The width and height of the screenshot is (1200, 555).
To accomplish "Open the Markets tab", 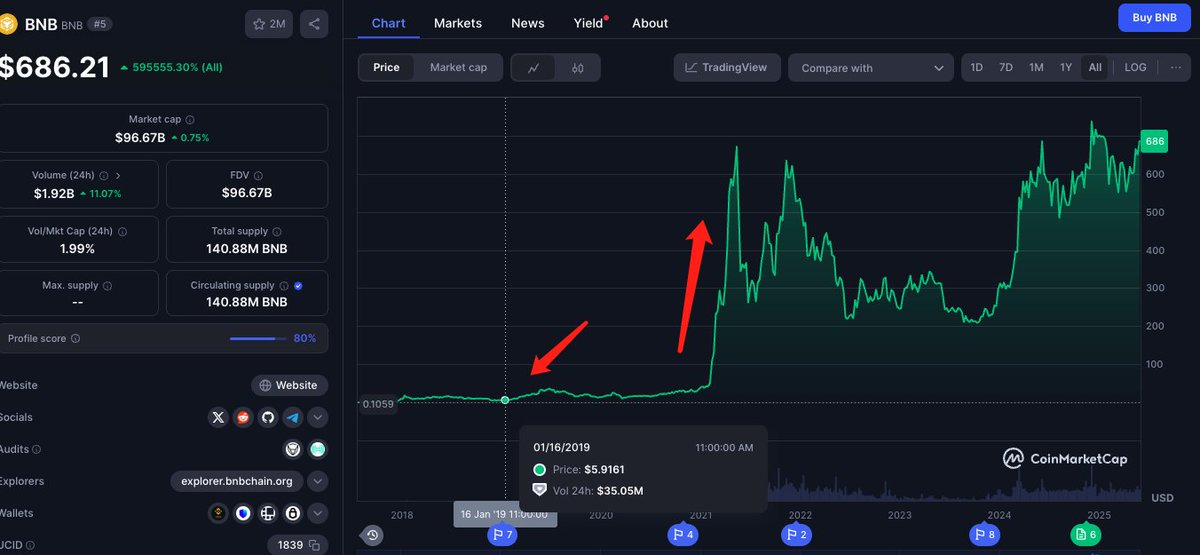I will click(x=458, y=23).
